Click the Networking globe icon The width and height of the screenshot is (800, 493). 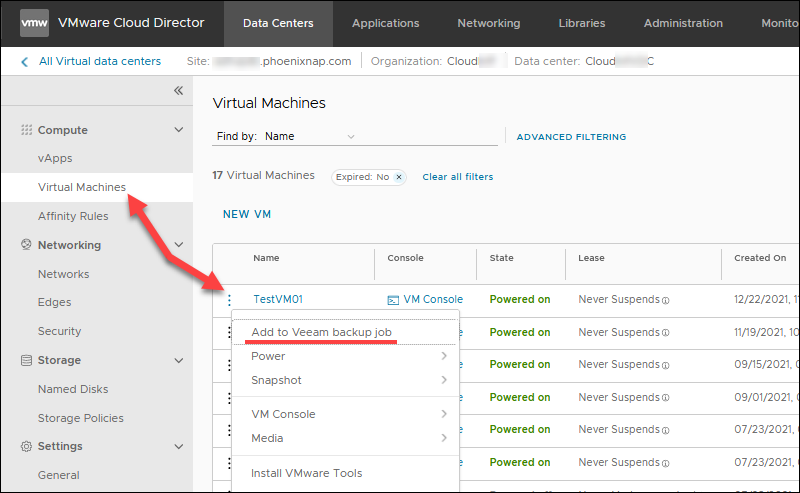(26, 244)
